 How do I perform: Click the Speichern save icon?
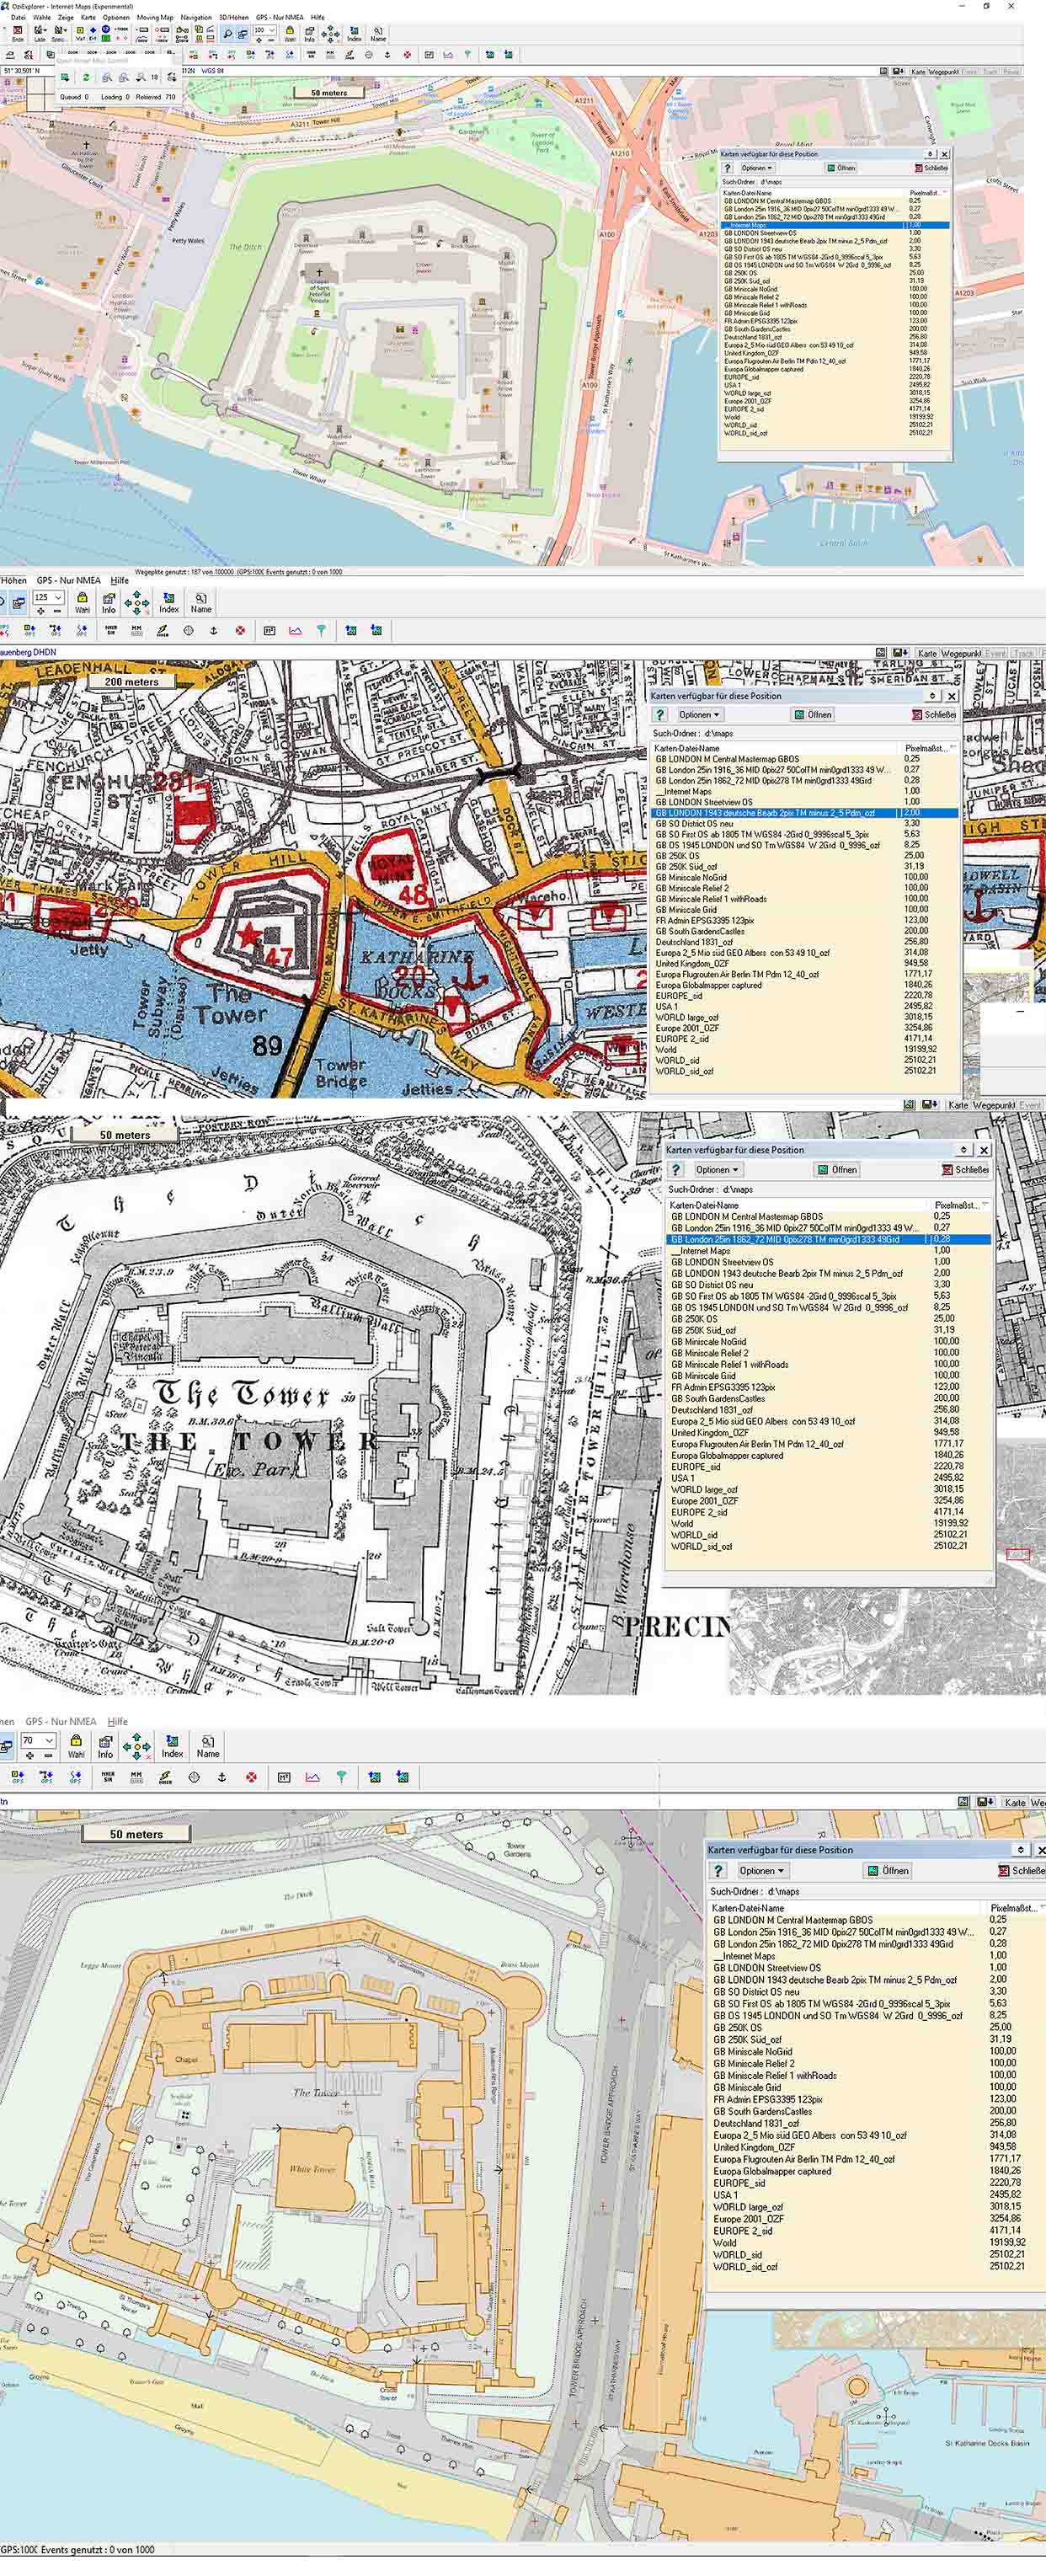click(x=59, y=33)
